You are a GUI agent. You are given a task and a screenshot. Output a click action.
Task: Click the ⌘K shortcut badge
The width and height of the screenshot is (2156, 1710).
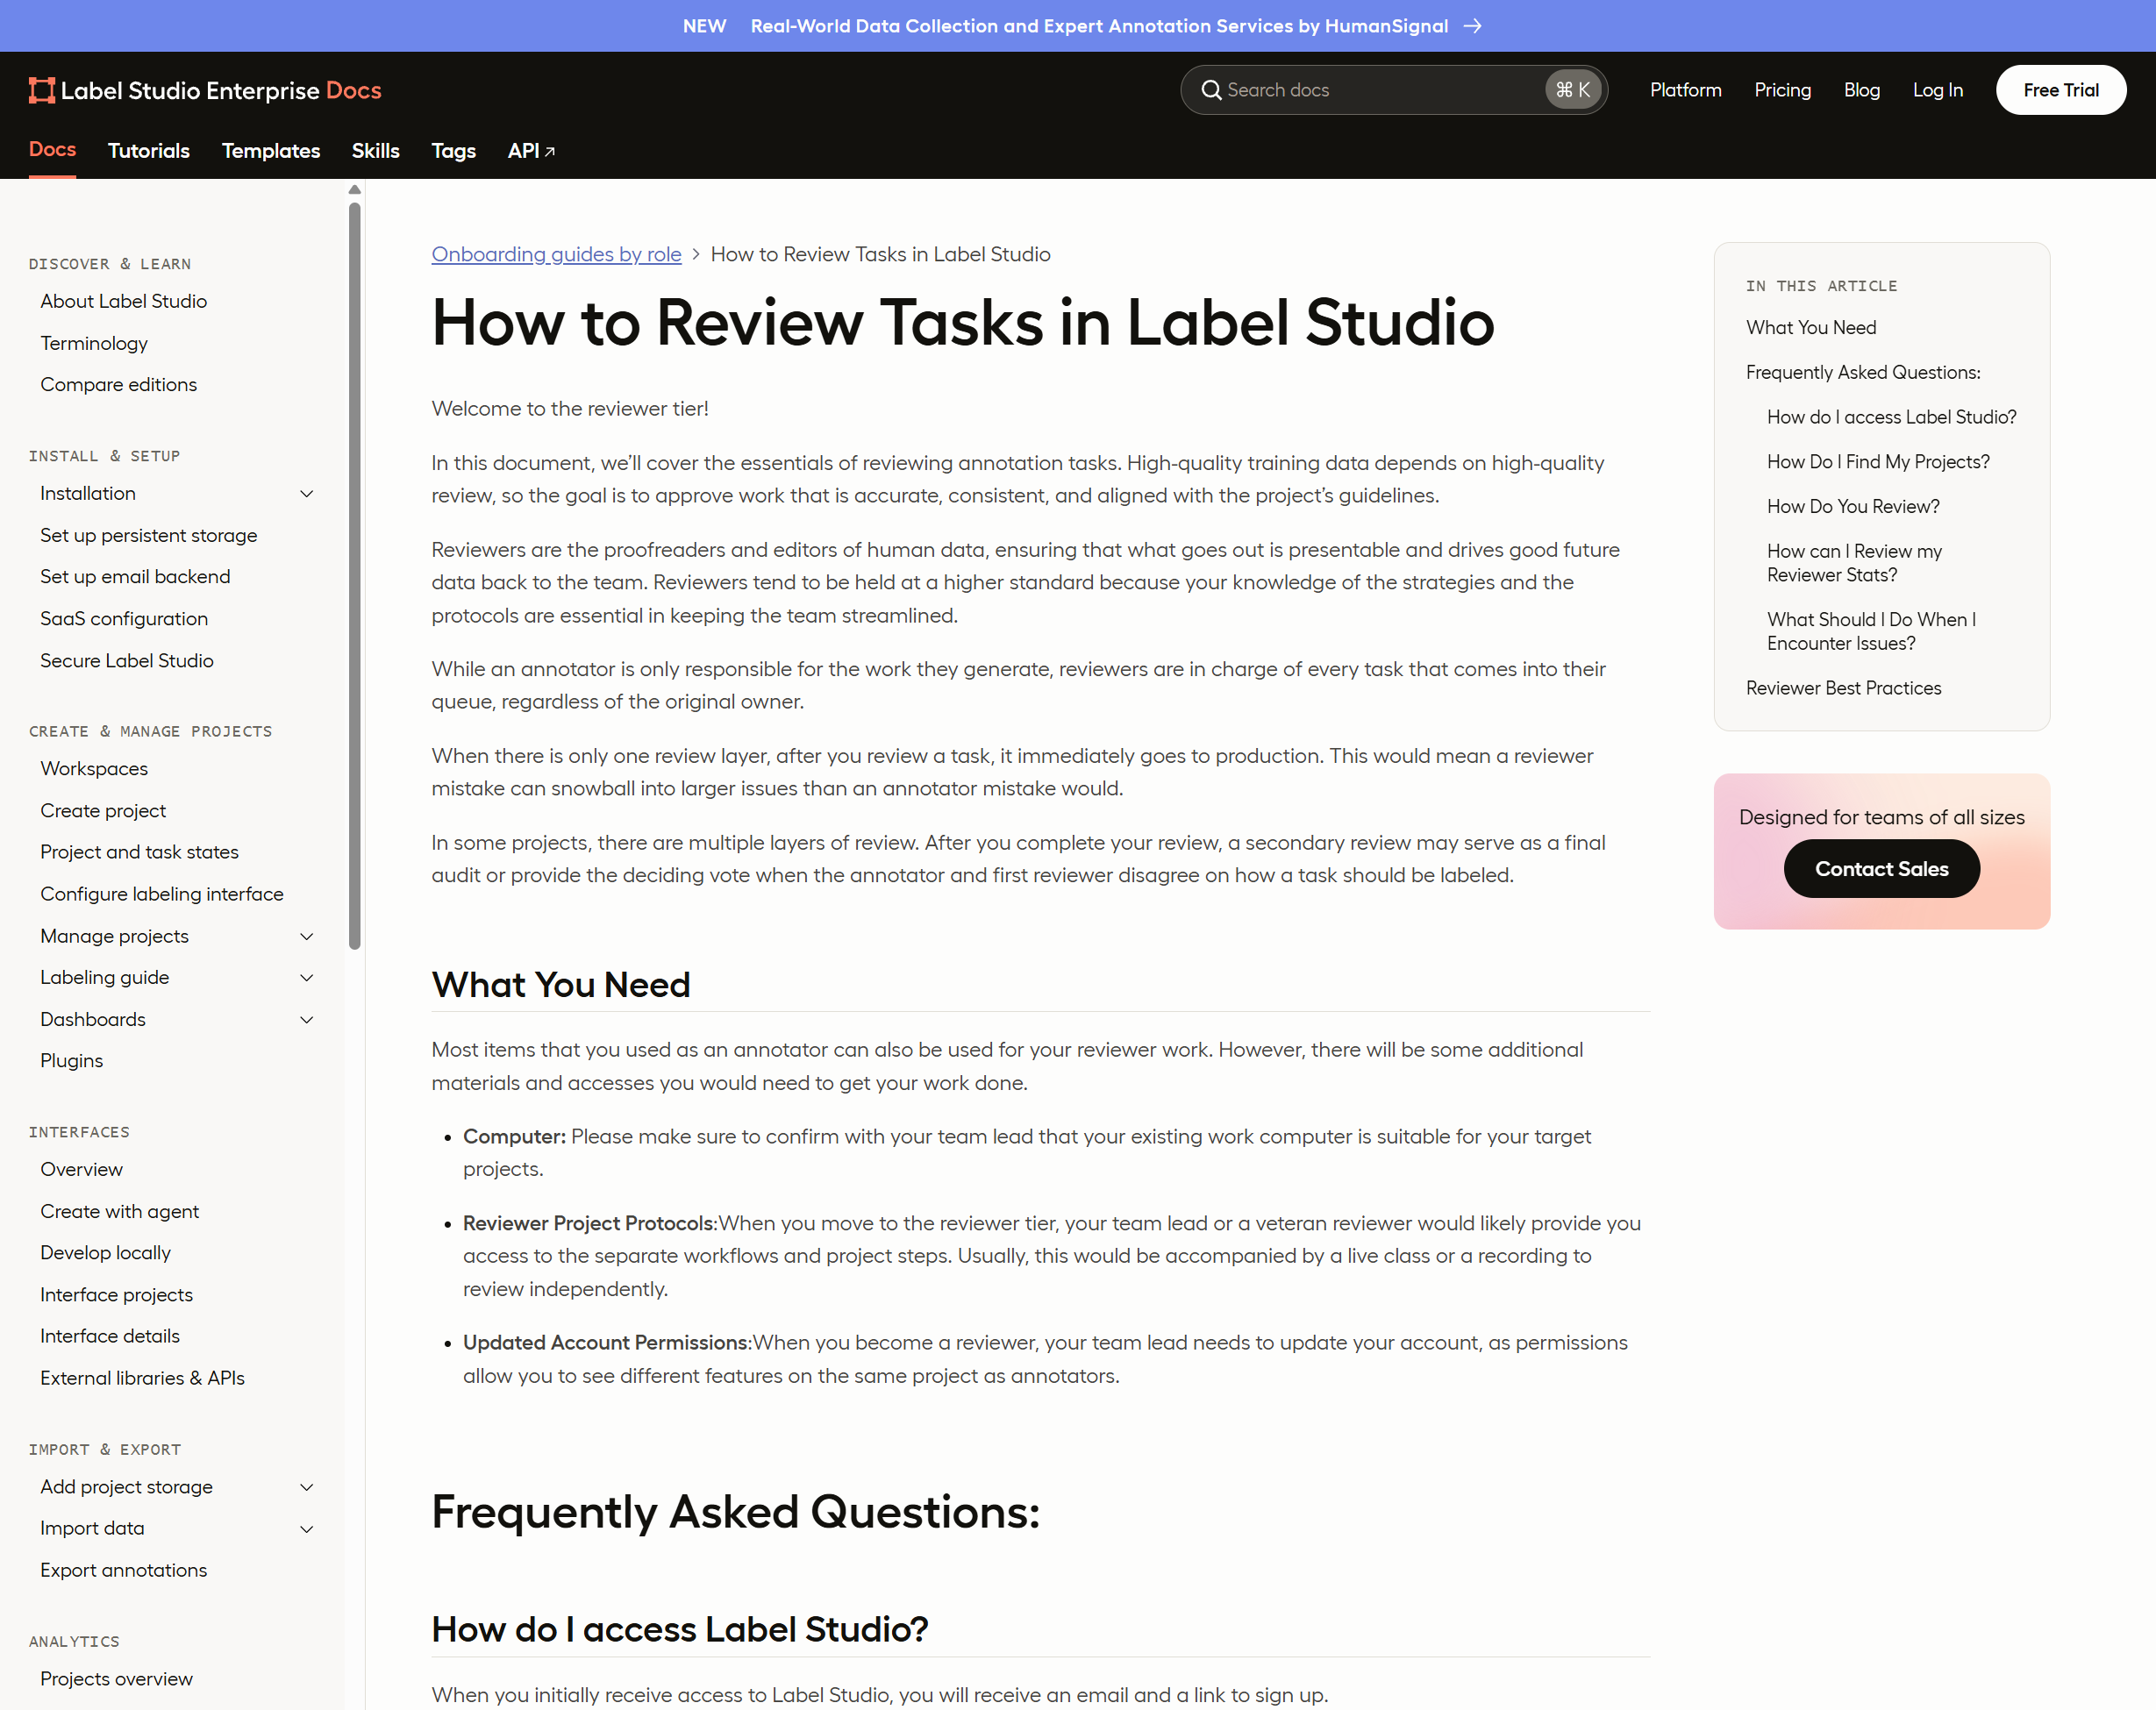pyautogui.click(x=1573, y=90)
